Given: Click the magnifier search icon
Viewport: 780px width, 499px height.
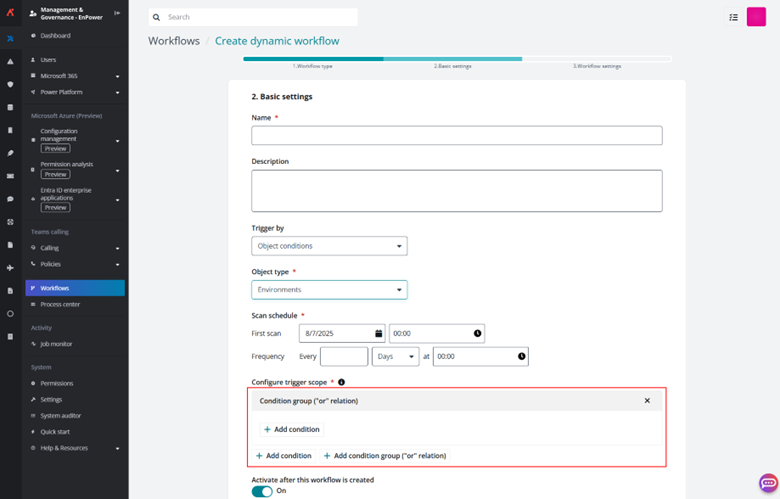Looking at the screenshot, I should [x=158, y=17].
